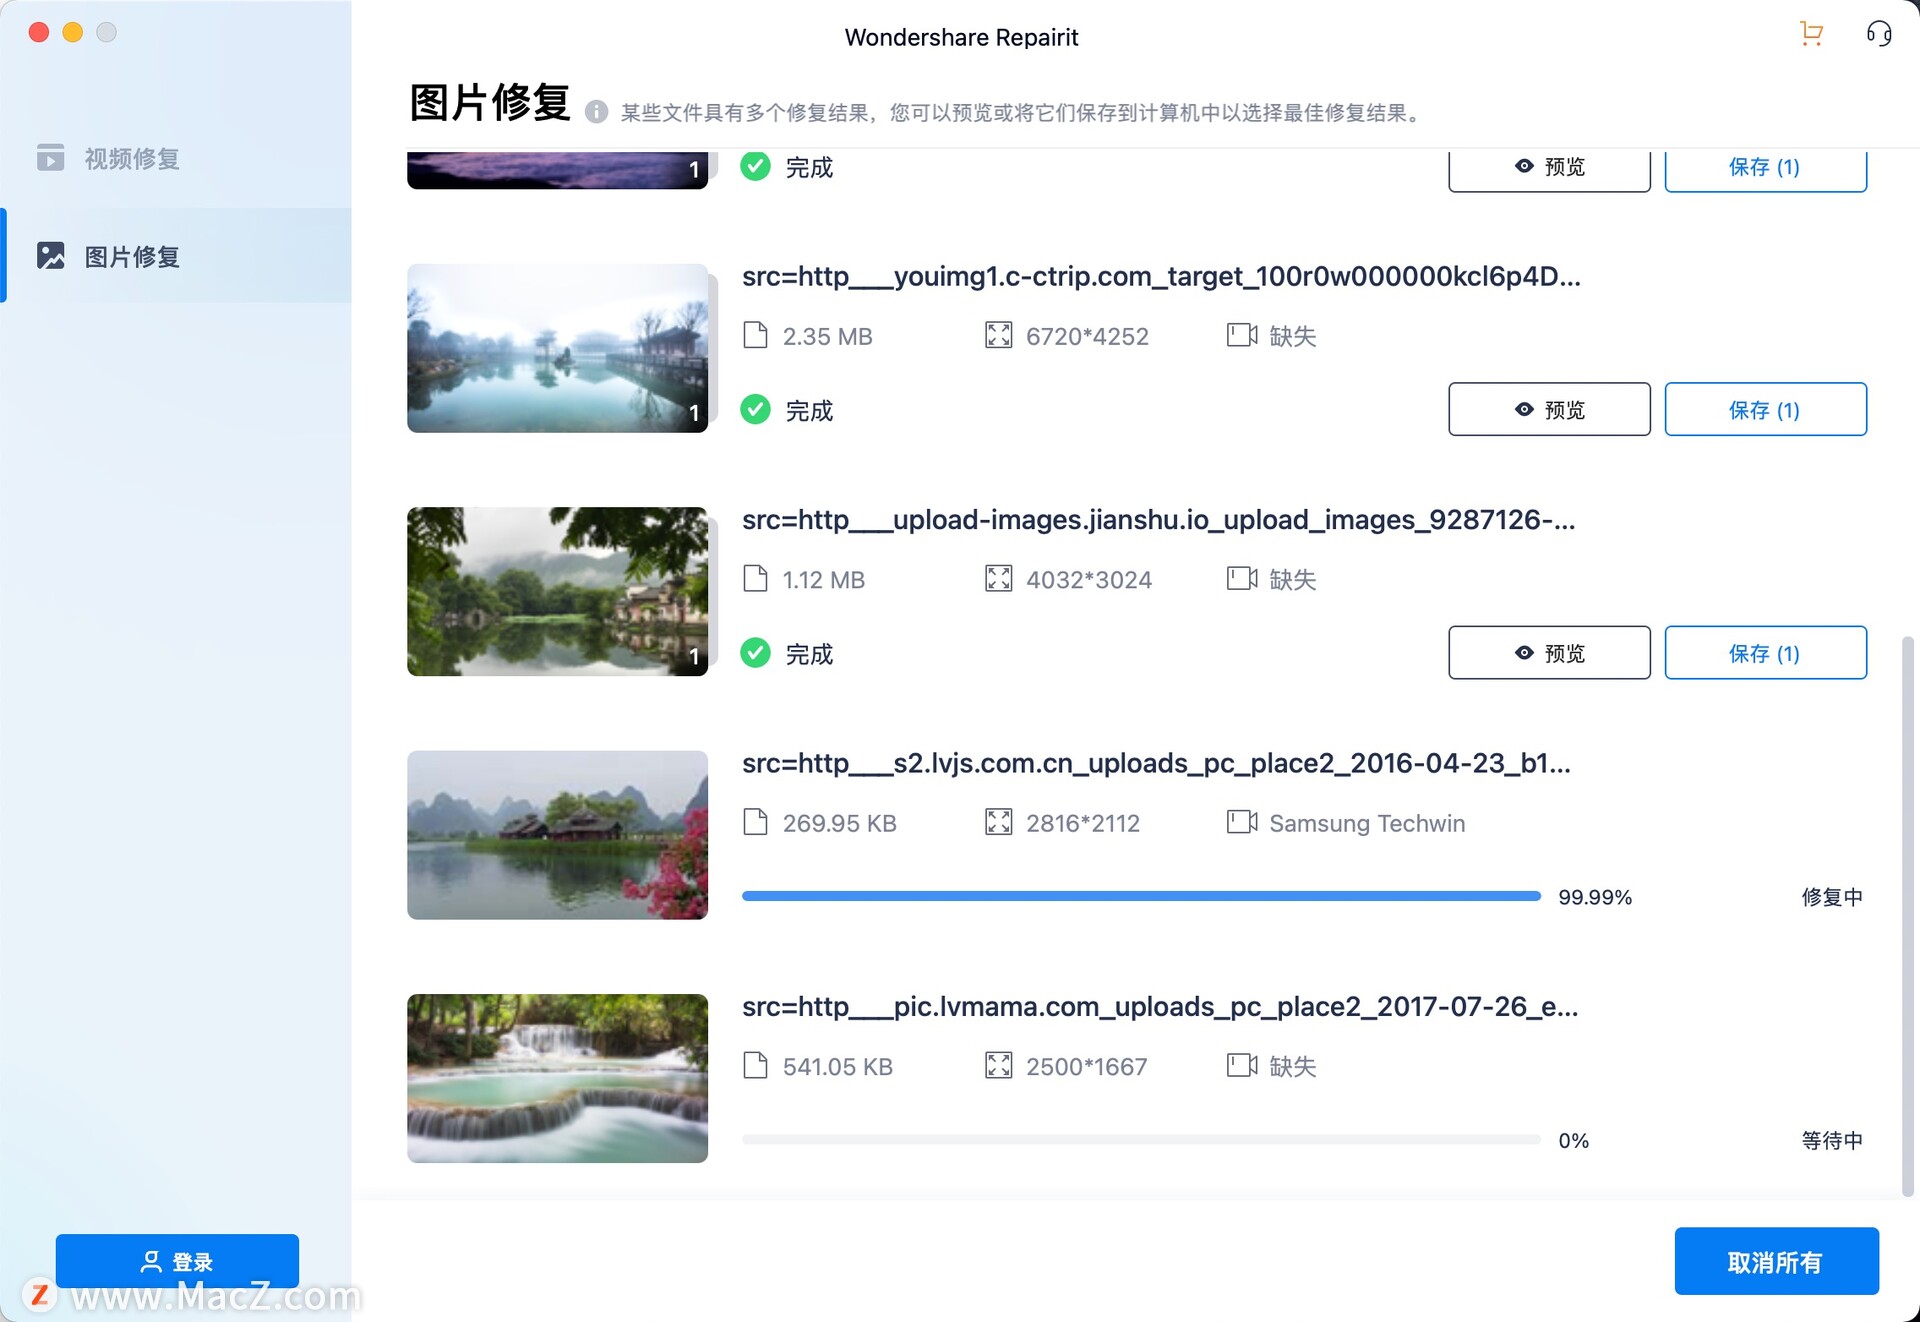Save the ctrip.com repaired image
1920x1322 pixels.
click(1764, 410)
